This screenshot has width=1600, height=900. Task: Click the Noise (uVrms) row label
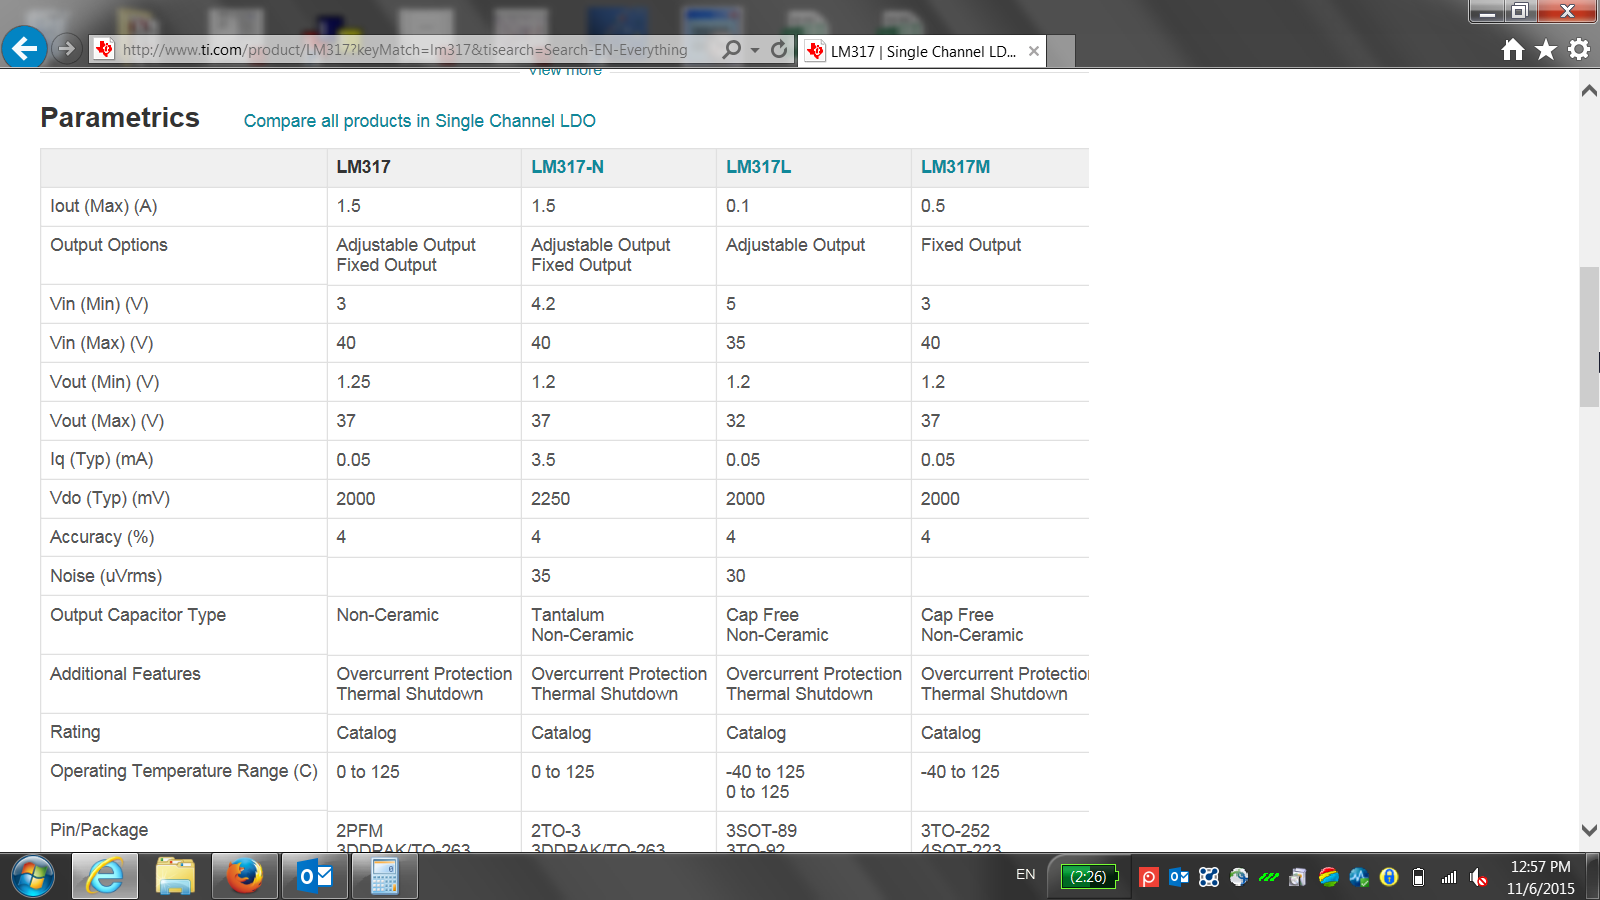click(x=106, y=576)
